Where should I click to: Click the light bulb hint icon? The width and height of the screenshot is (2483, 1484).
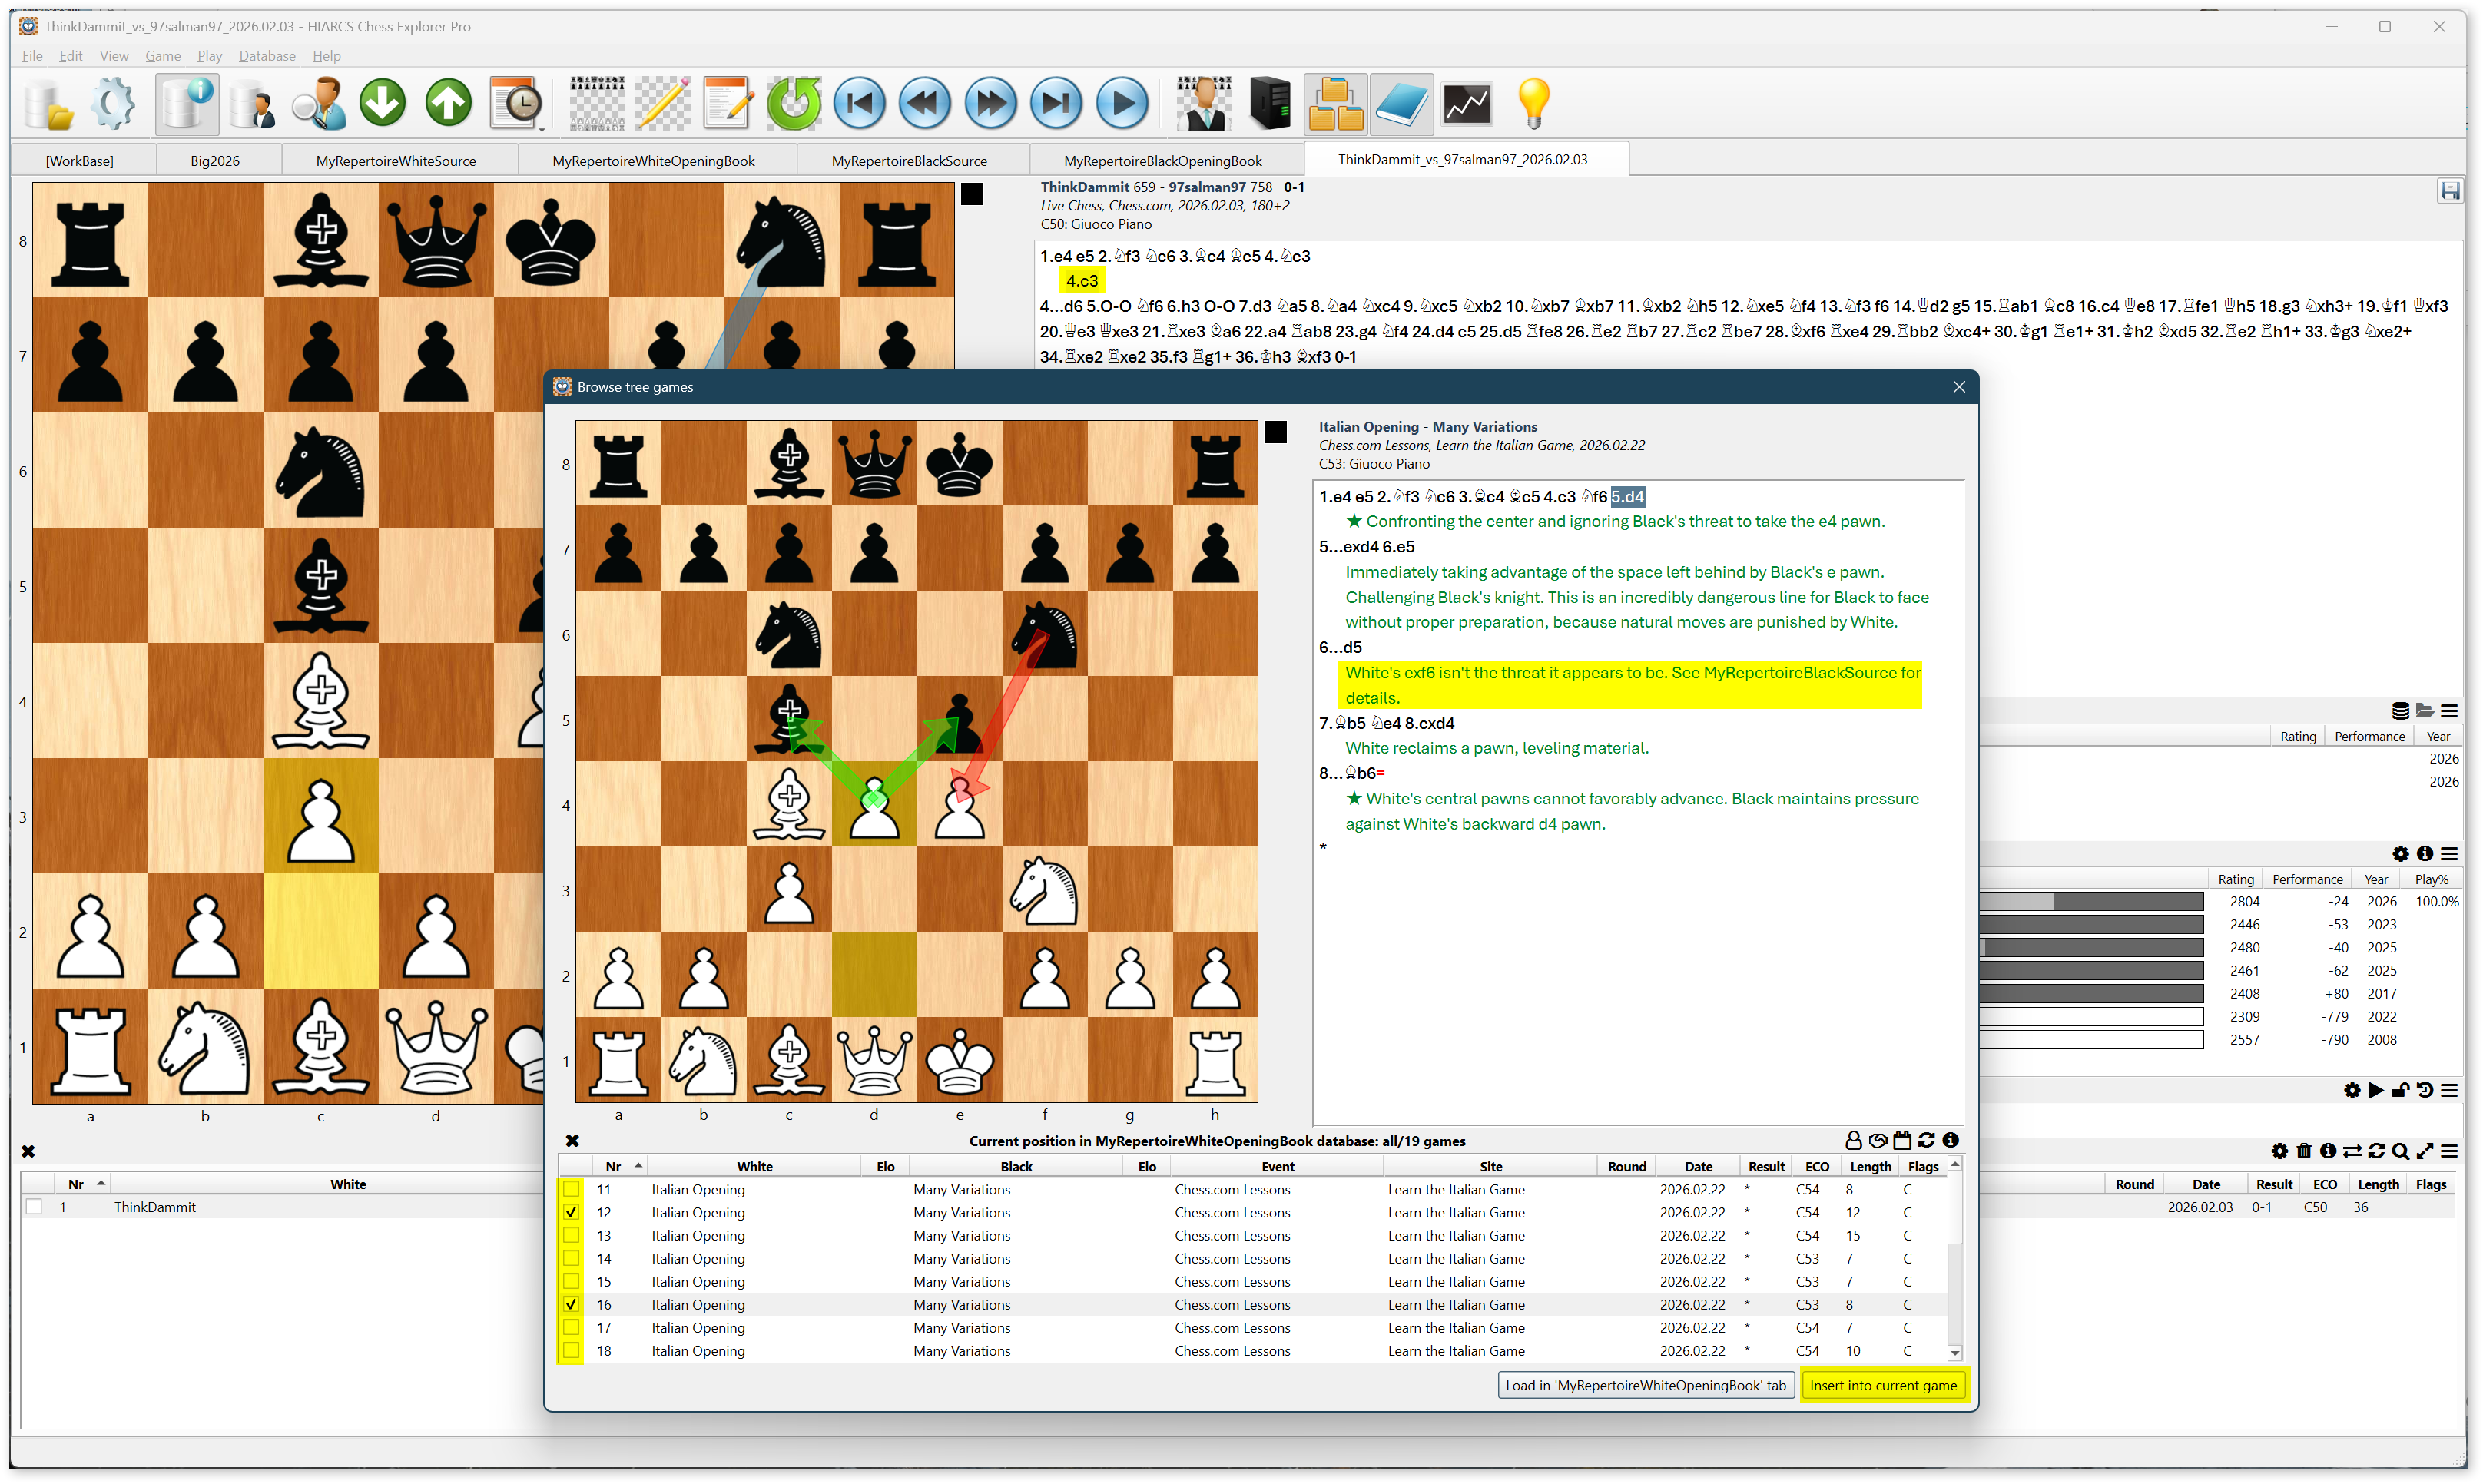(x=1532, y=104)
